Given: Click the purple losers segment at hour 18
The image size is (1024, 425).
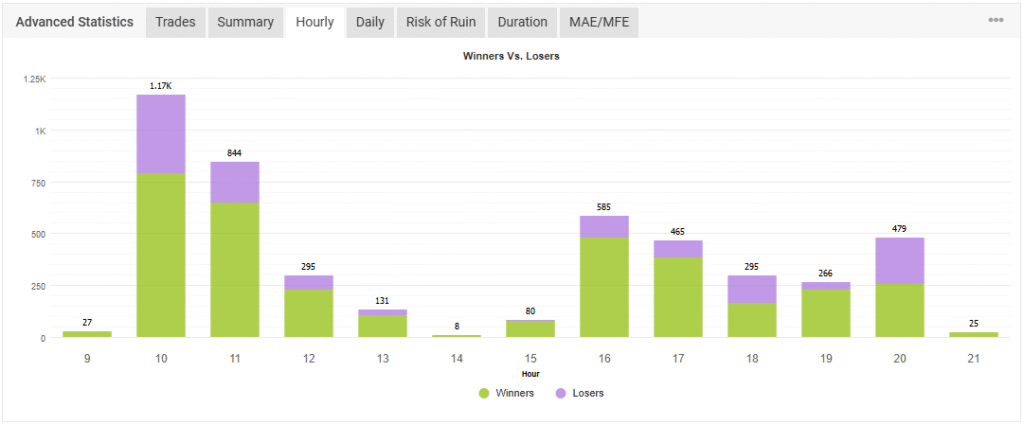Looking at the screenshot, I should (x=752, y=289).
